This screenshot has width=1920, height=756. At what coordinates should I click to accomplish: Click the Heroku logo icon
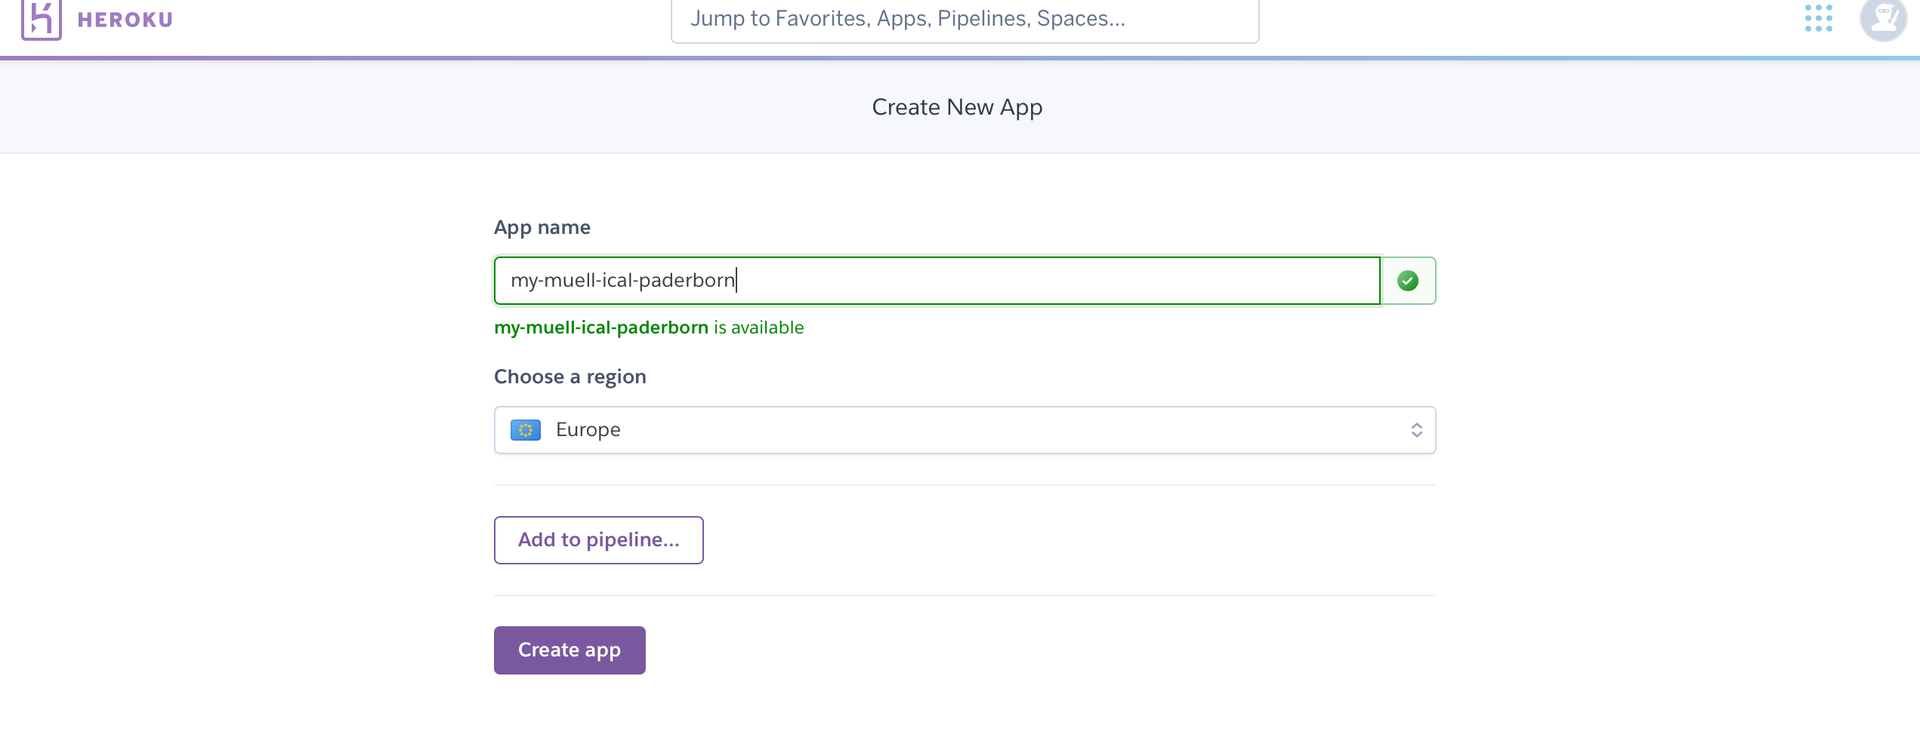tap(41, 20)
